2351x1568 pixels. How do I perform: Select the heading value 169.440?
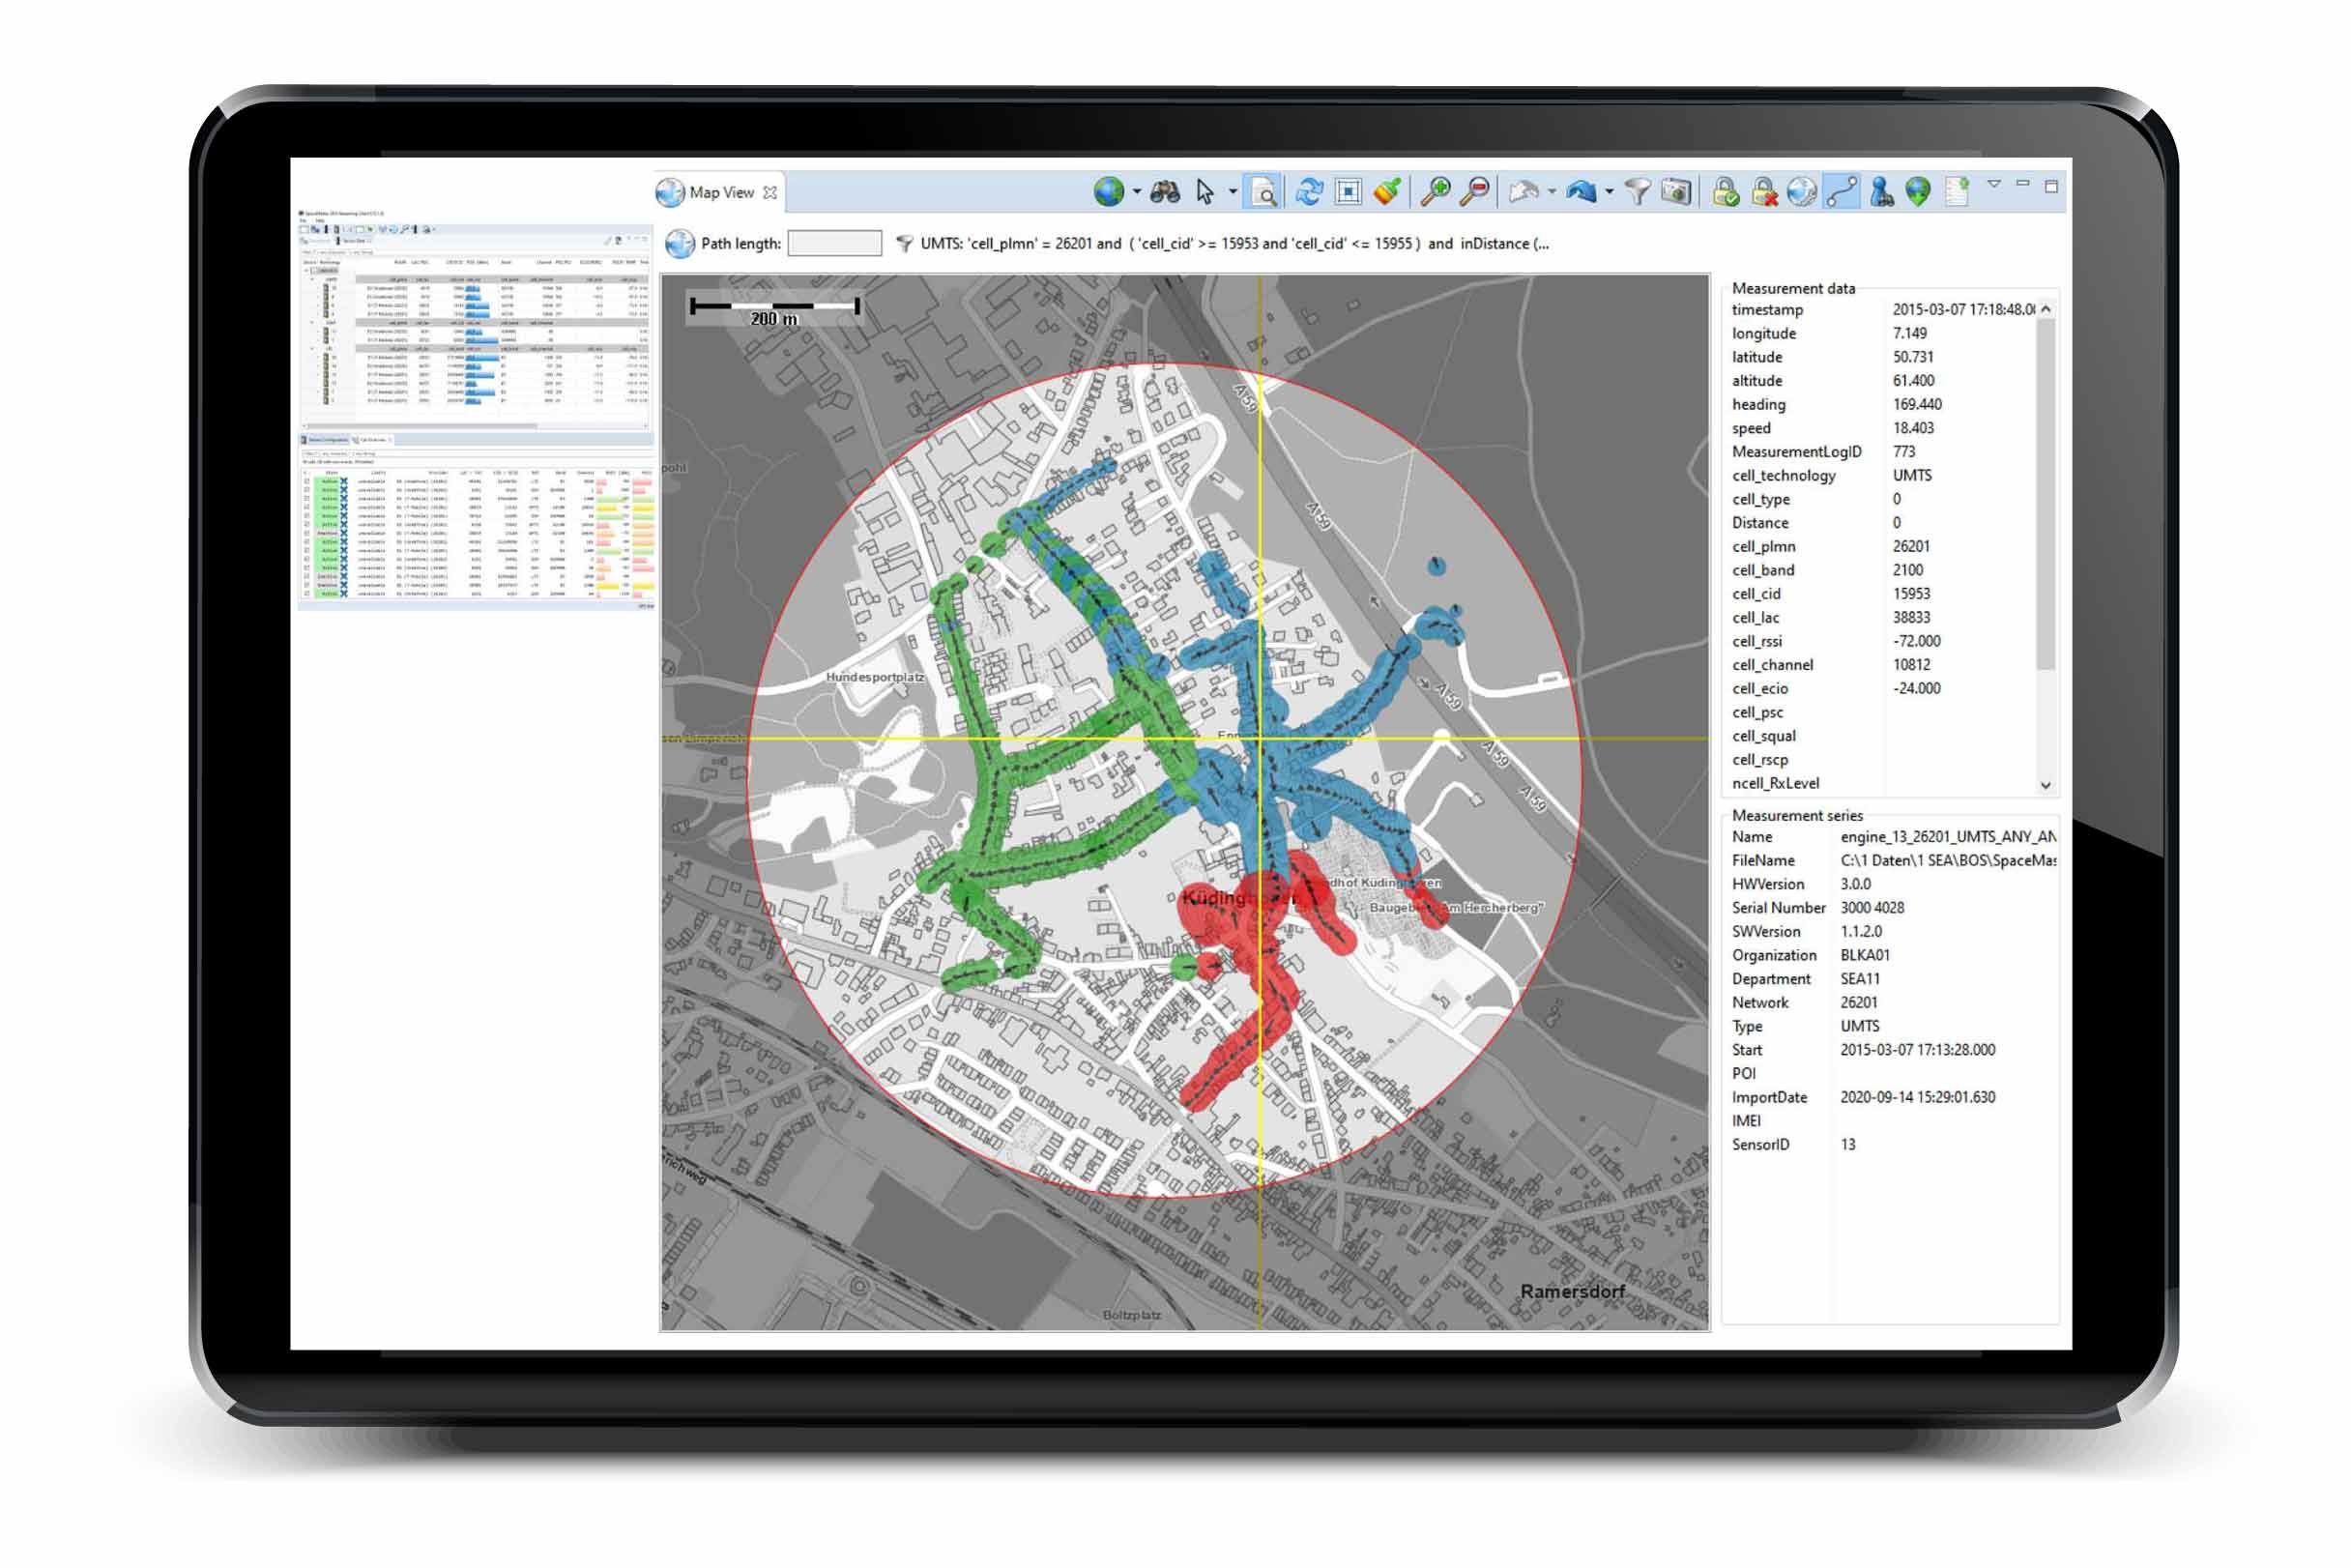pyautogui.click(x=1917, y=404)
